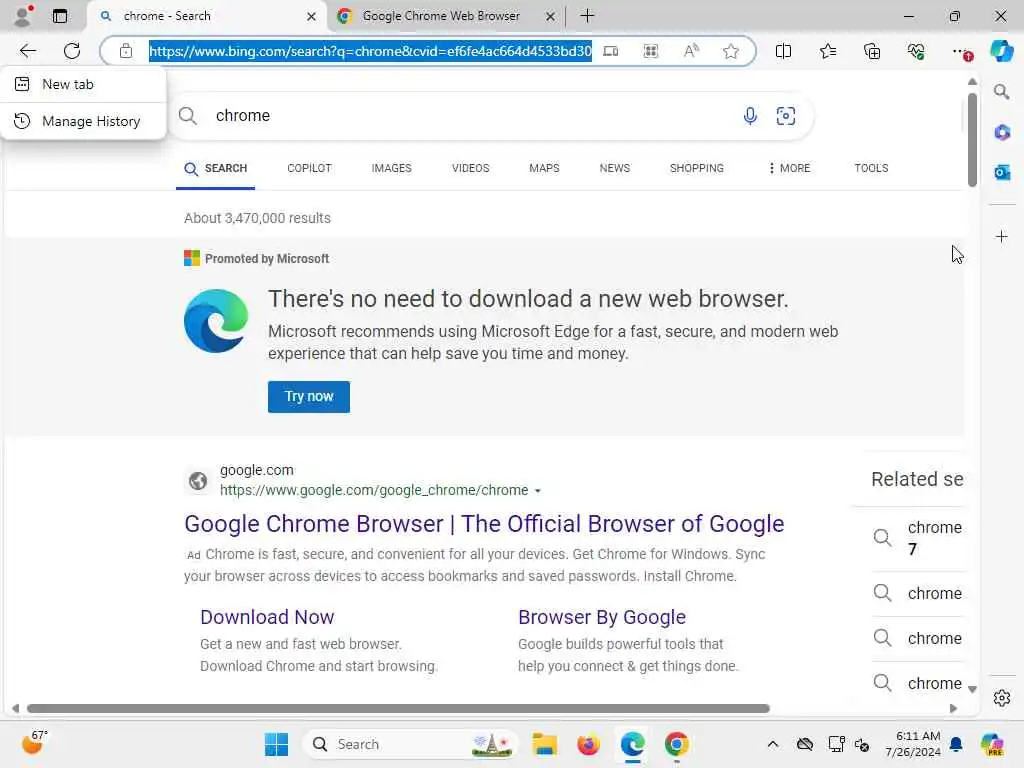Open the QR code/apps icon in address bar
This screenshot has width=1024, height=768.
point(650,51)
